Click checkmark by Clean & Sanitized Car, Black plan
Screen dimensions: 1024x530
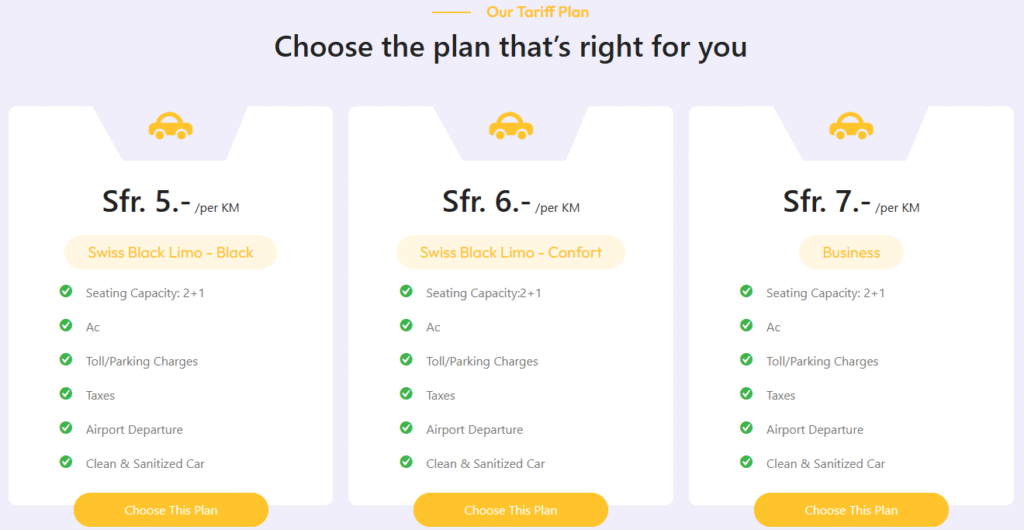pos(66,462)
